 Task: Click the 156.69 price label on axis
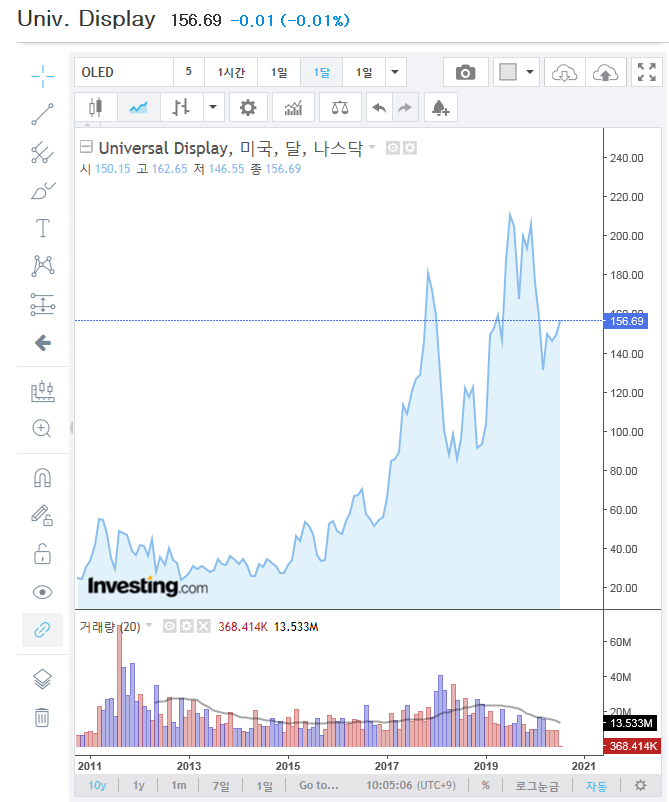[x=626, y=321]
